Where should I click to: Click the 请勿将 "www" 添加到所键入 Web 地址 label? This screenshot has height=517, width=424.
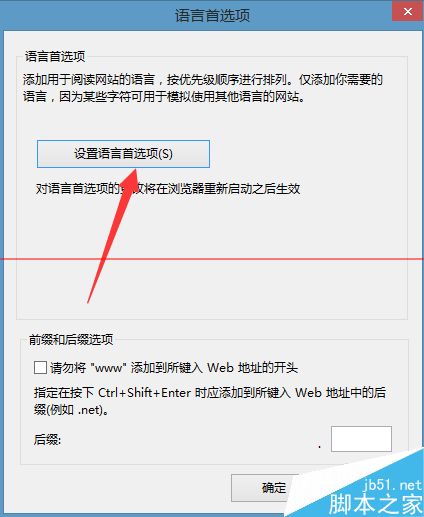click(x=174, y=368)
